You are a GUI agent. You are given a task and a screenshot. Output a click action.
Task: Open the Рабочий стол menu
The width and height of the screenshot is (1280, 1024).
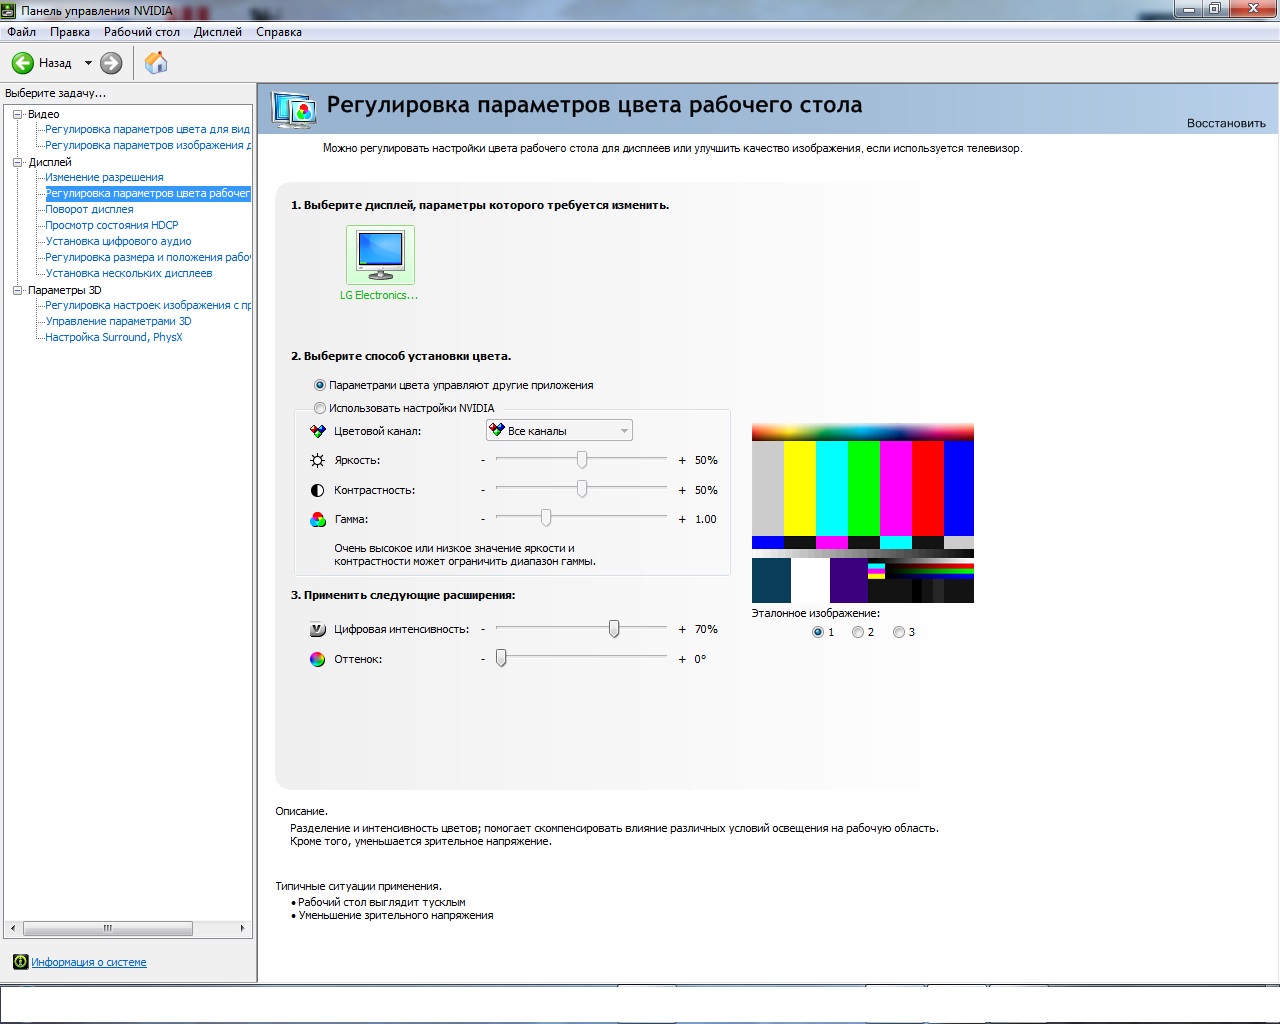pos(142,32)
